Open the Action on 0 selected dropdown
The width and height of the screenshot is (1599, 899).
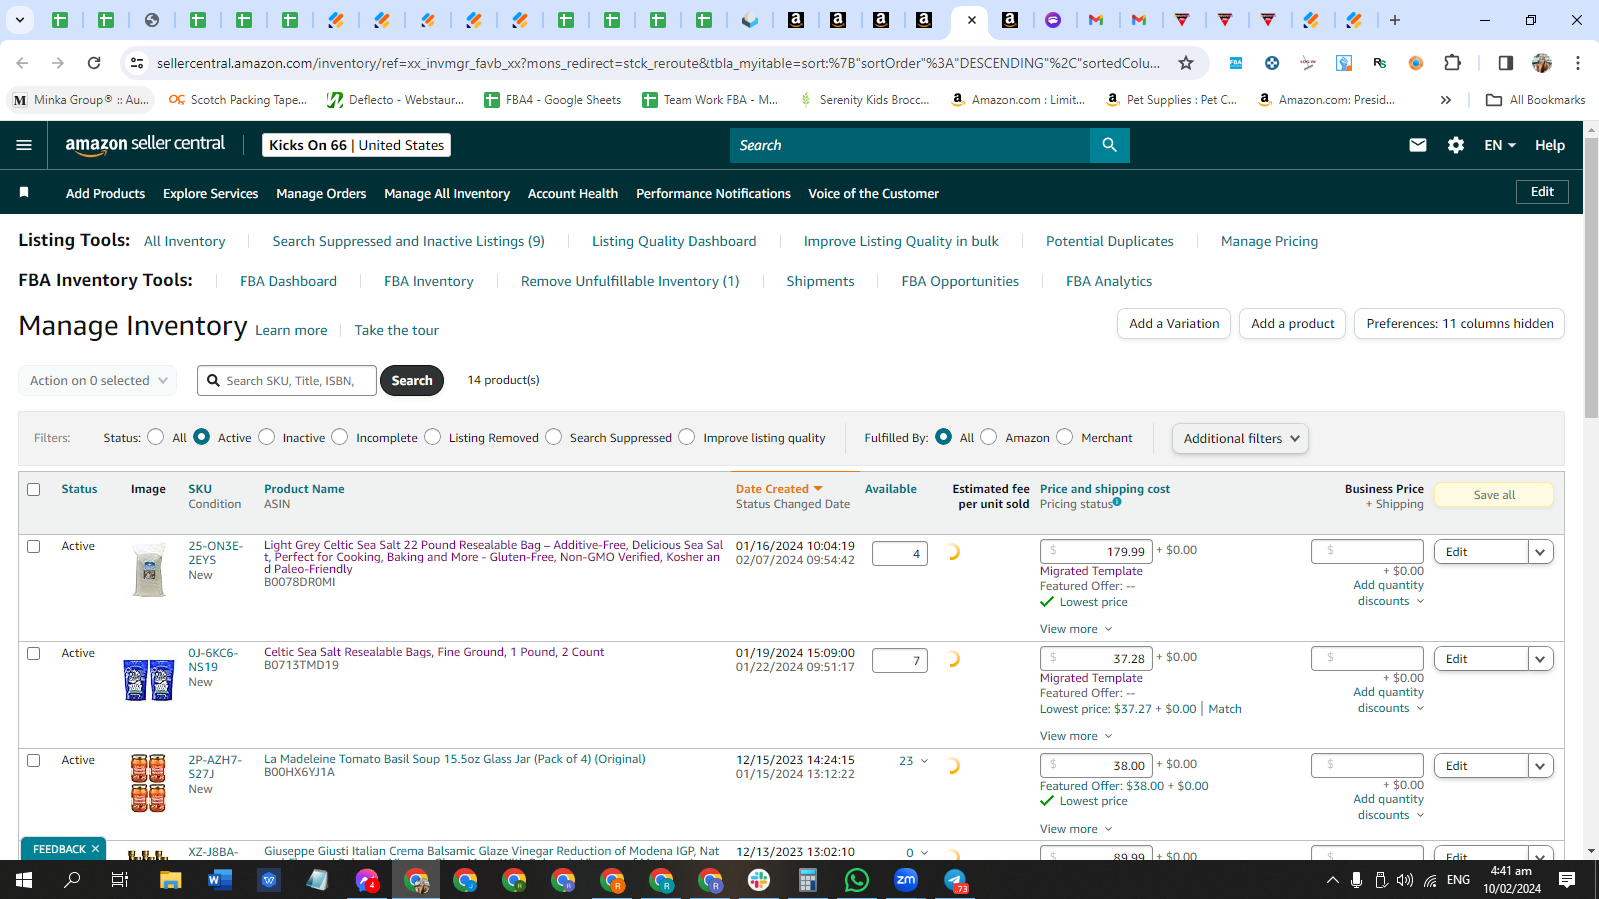point(98,381)
